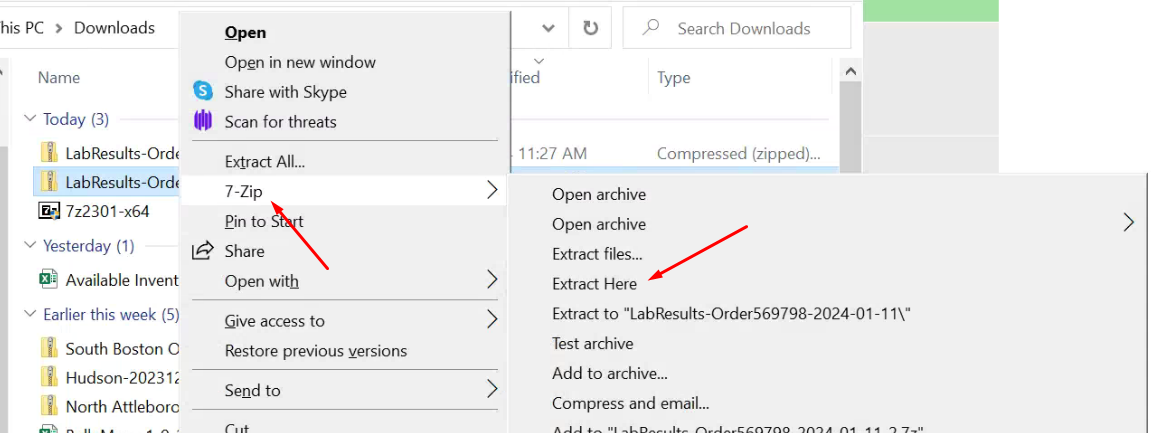Select Add to archive option
Image resolution: width=1168 pixels, height=433 pixels.
click(x=610, y=374)
